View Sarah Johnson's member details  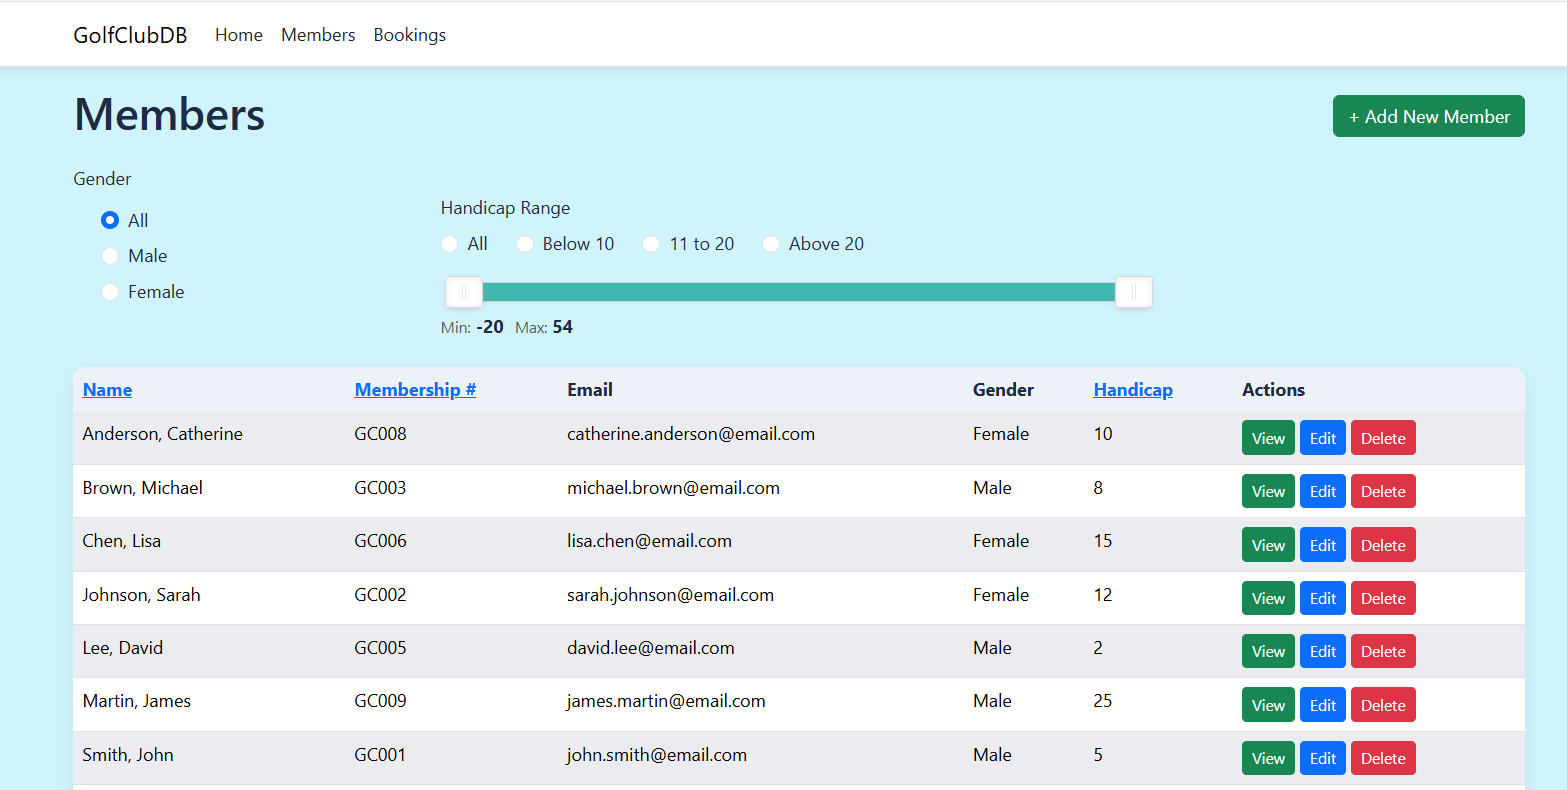(1268, 598)
